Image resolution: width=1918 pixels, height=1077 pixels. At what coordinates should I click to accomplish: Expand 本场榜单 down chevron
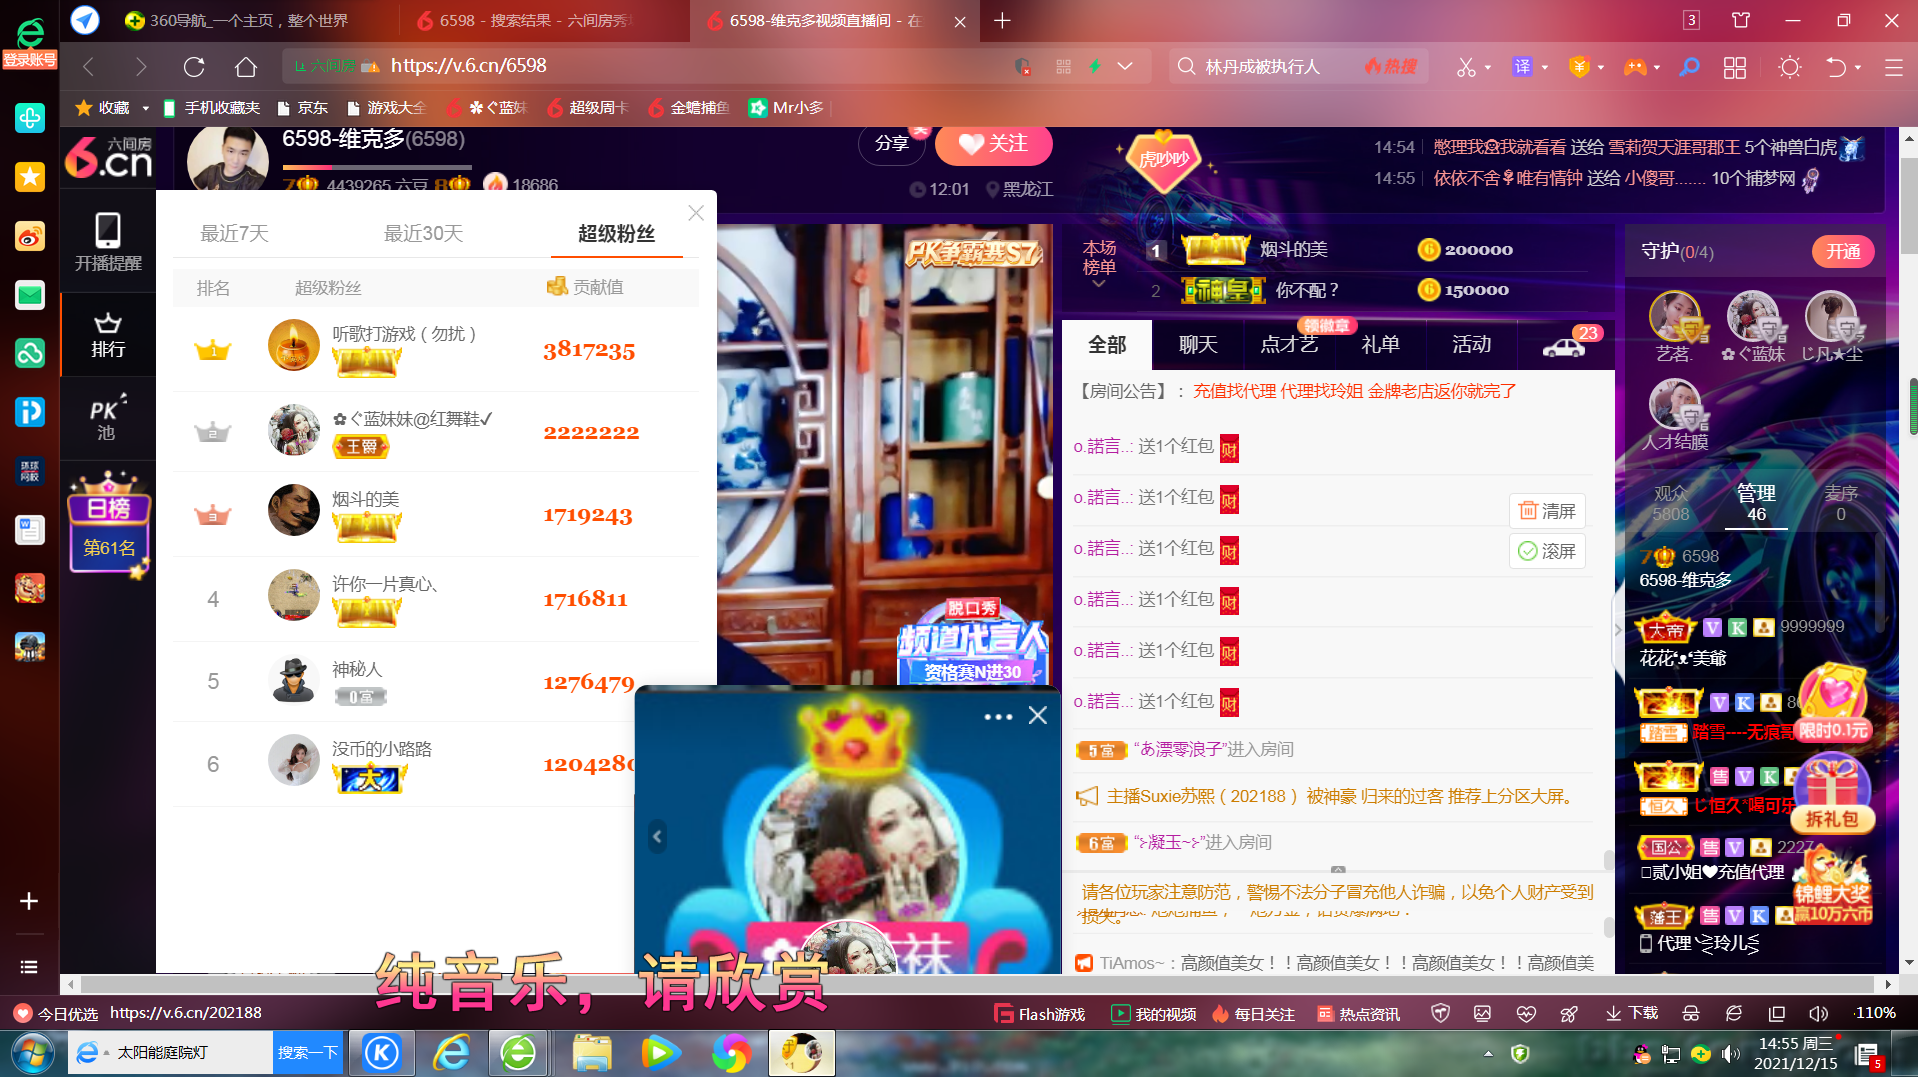pyautogui.click(x=1099, y=284)
